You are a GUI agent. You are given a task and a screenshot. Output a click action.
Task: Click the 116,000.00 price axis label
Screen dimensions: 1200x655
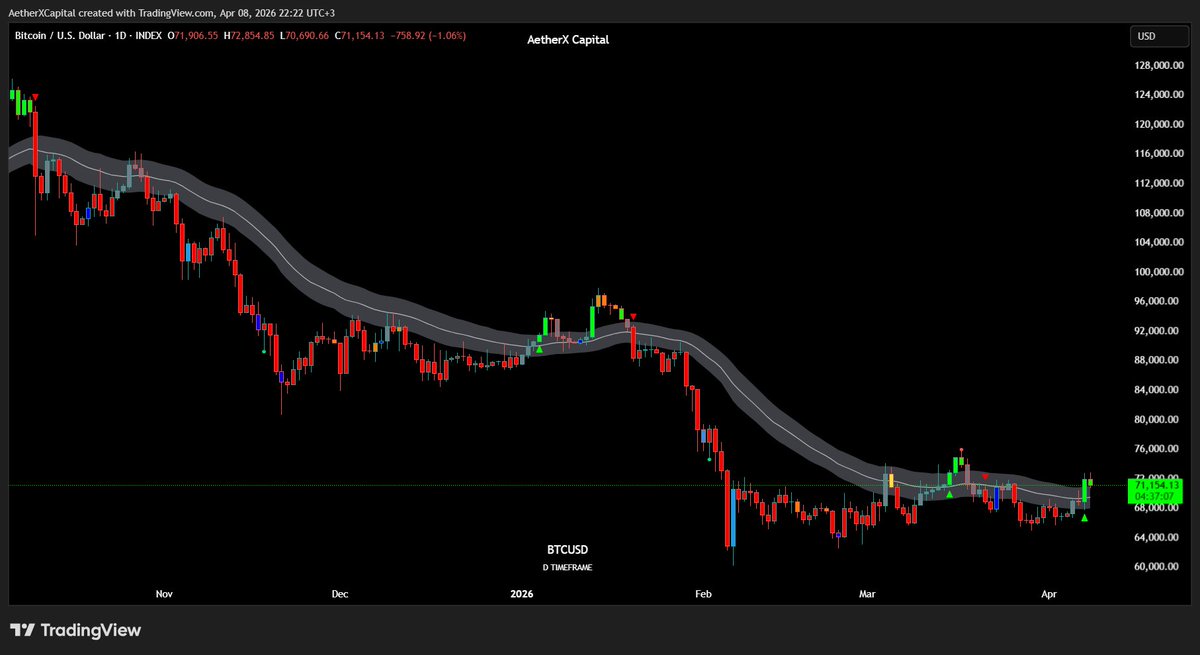[1160, 154]
